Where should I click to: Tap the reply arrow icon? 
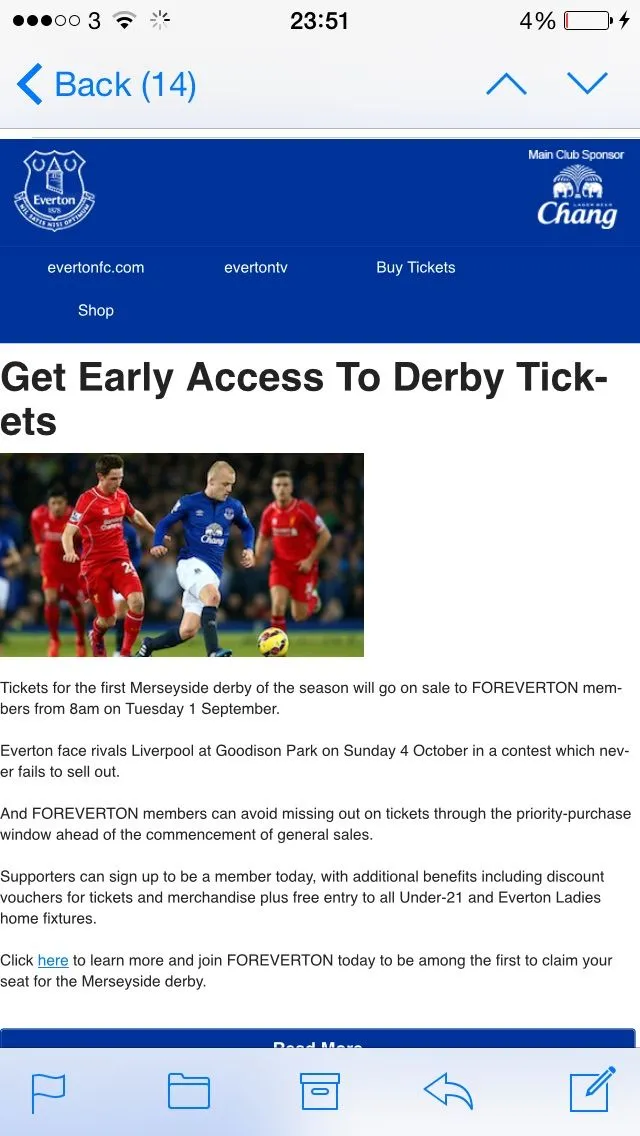[448, 1091]
